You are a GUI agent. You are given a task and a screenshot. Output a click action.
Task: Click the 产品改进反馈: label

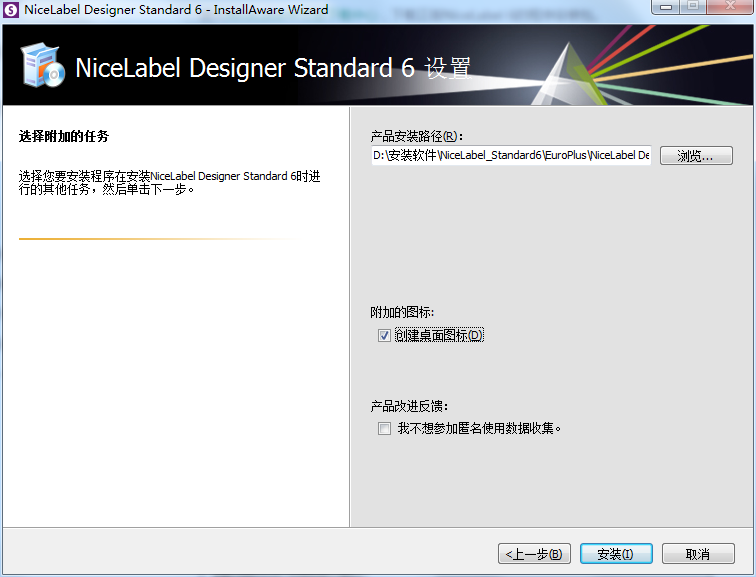[409, 406]
